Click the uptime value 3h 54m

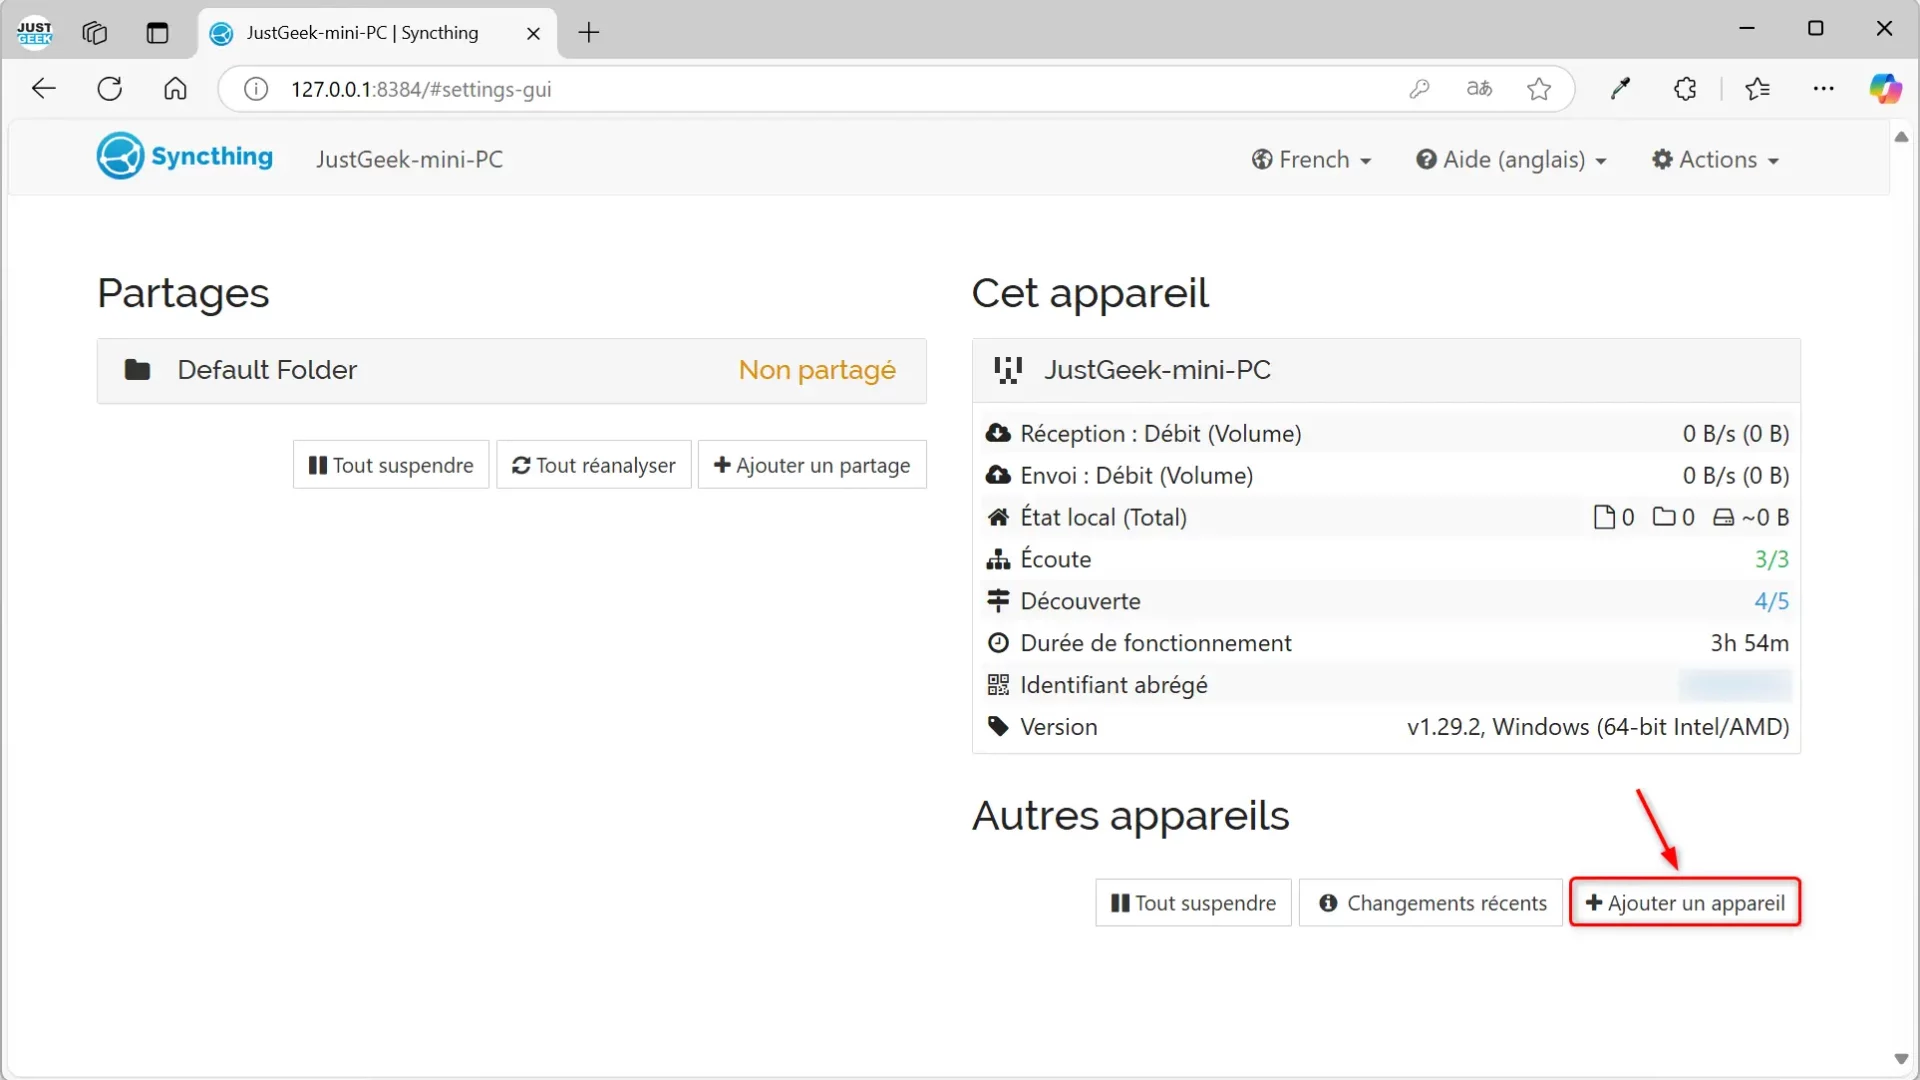(x=1749, y=643)
